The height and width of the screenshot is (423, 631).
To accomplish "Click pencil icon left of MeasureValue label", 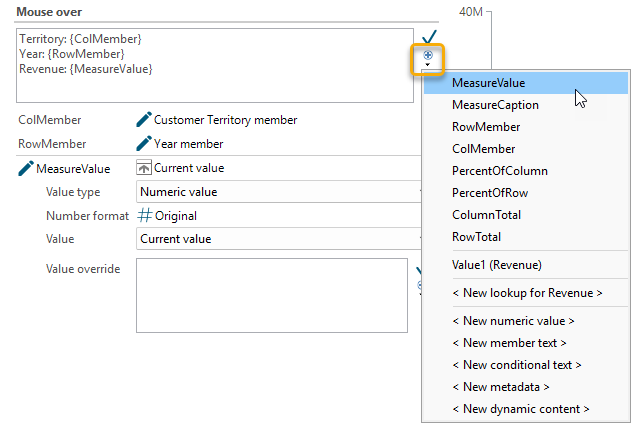I will (x=26, y=169).
